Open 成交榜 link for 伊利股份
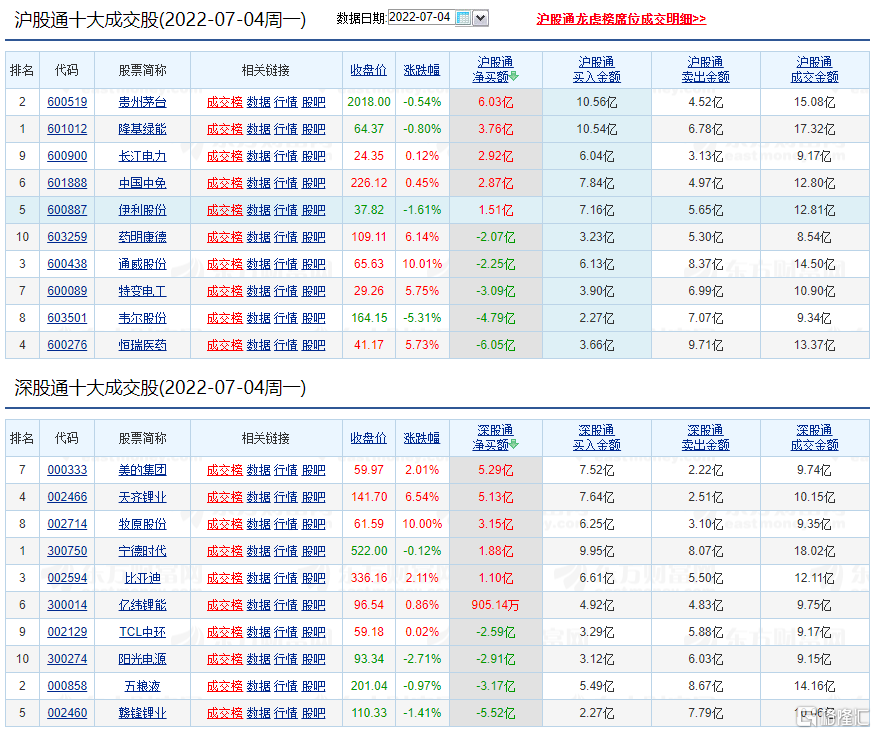The height and width of the screenshot is (735, 876). pyautogui.click(x=225, y=210)
